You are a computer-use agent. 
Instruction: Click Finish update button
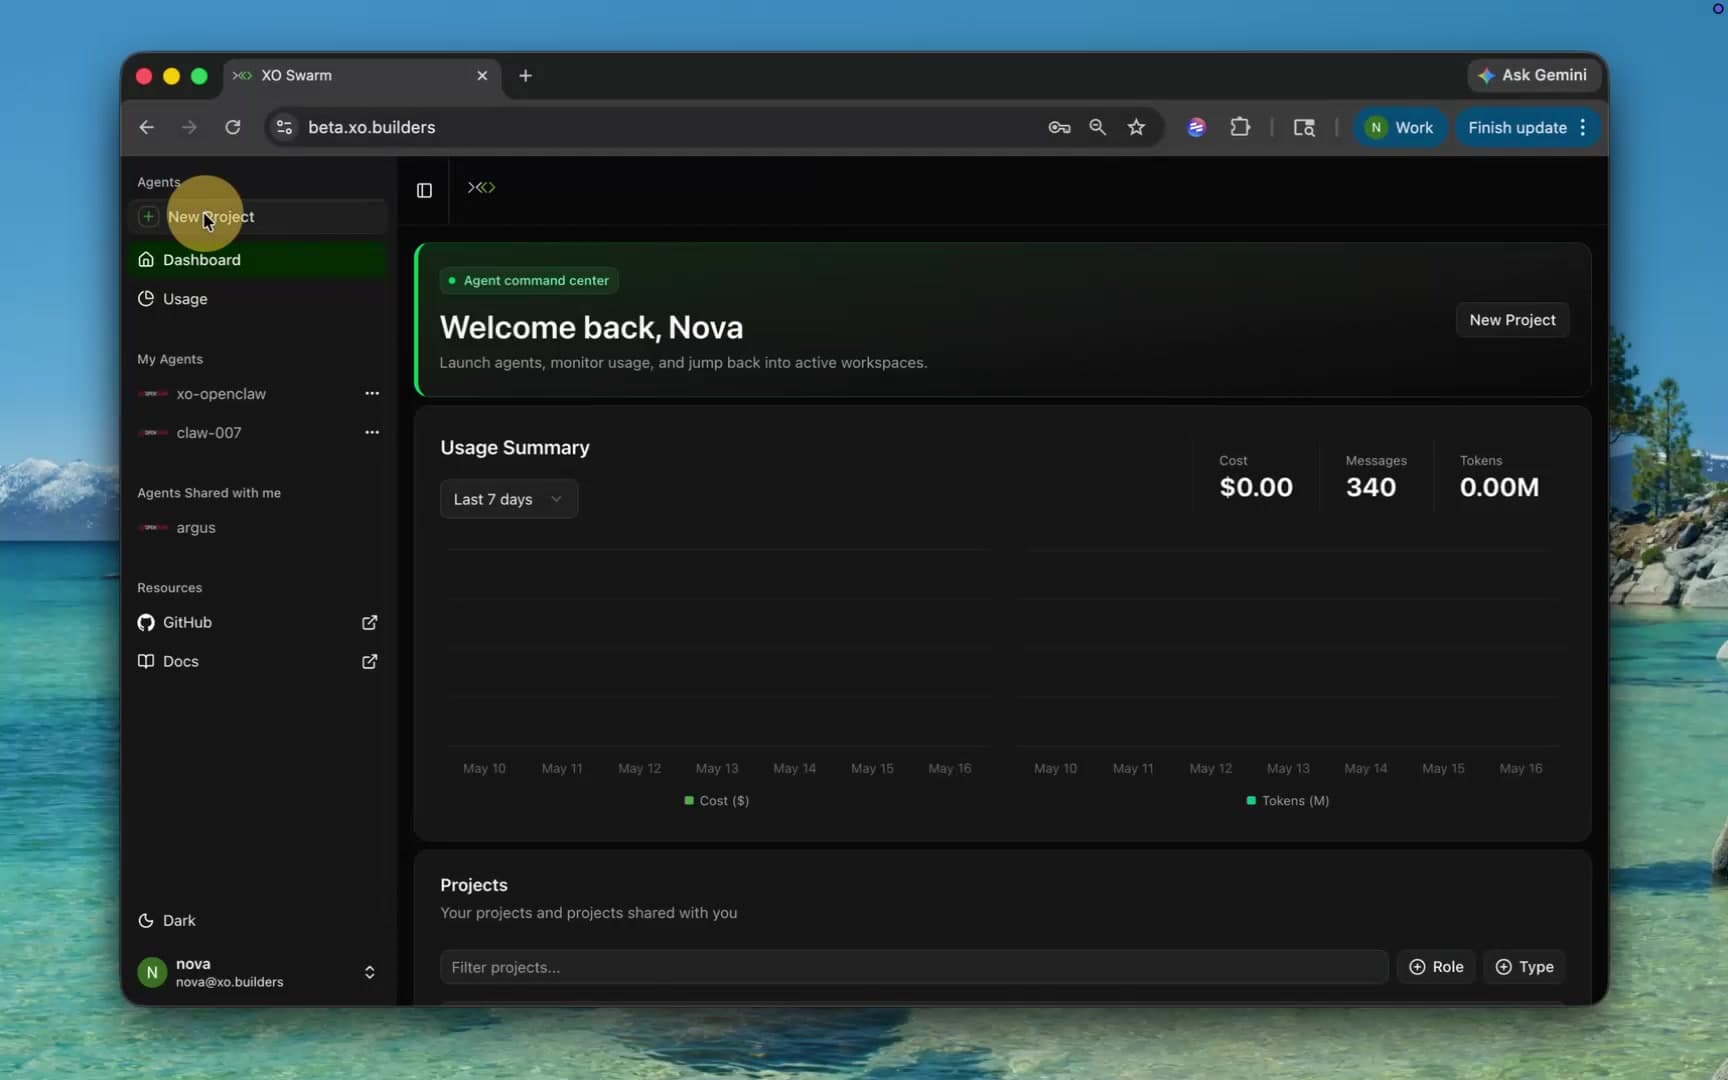1517,127
